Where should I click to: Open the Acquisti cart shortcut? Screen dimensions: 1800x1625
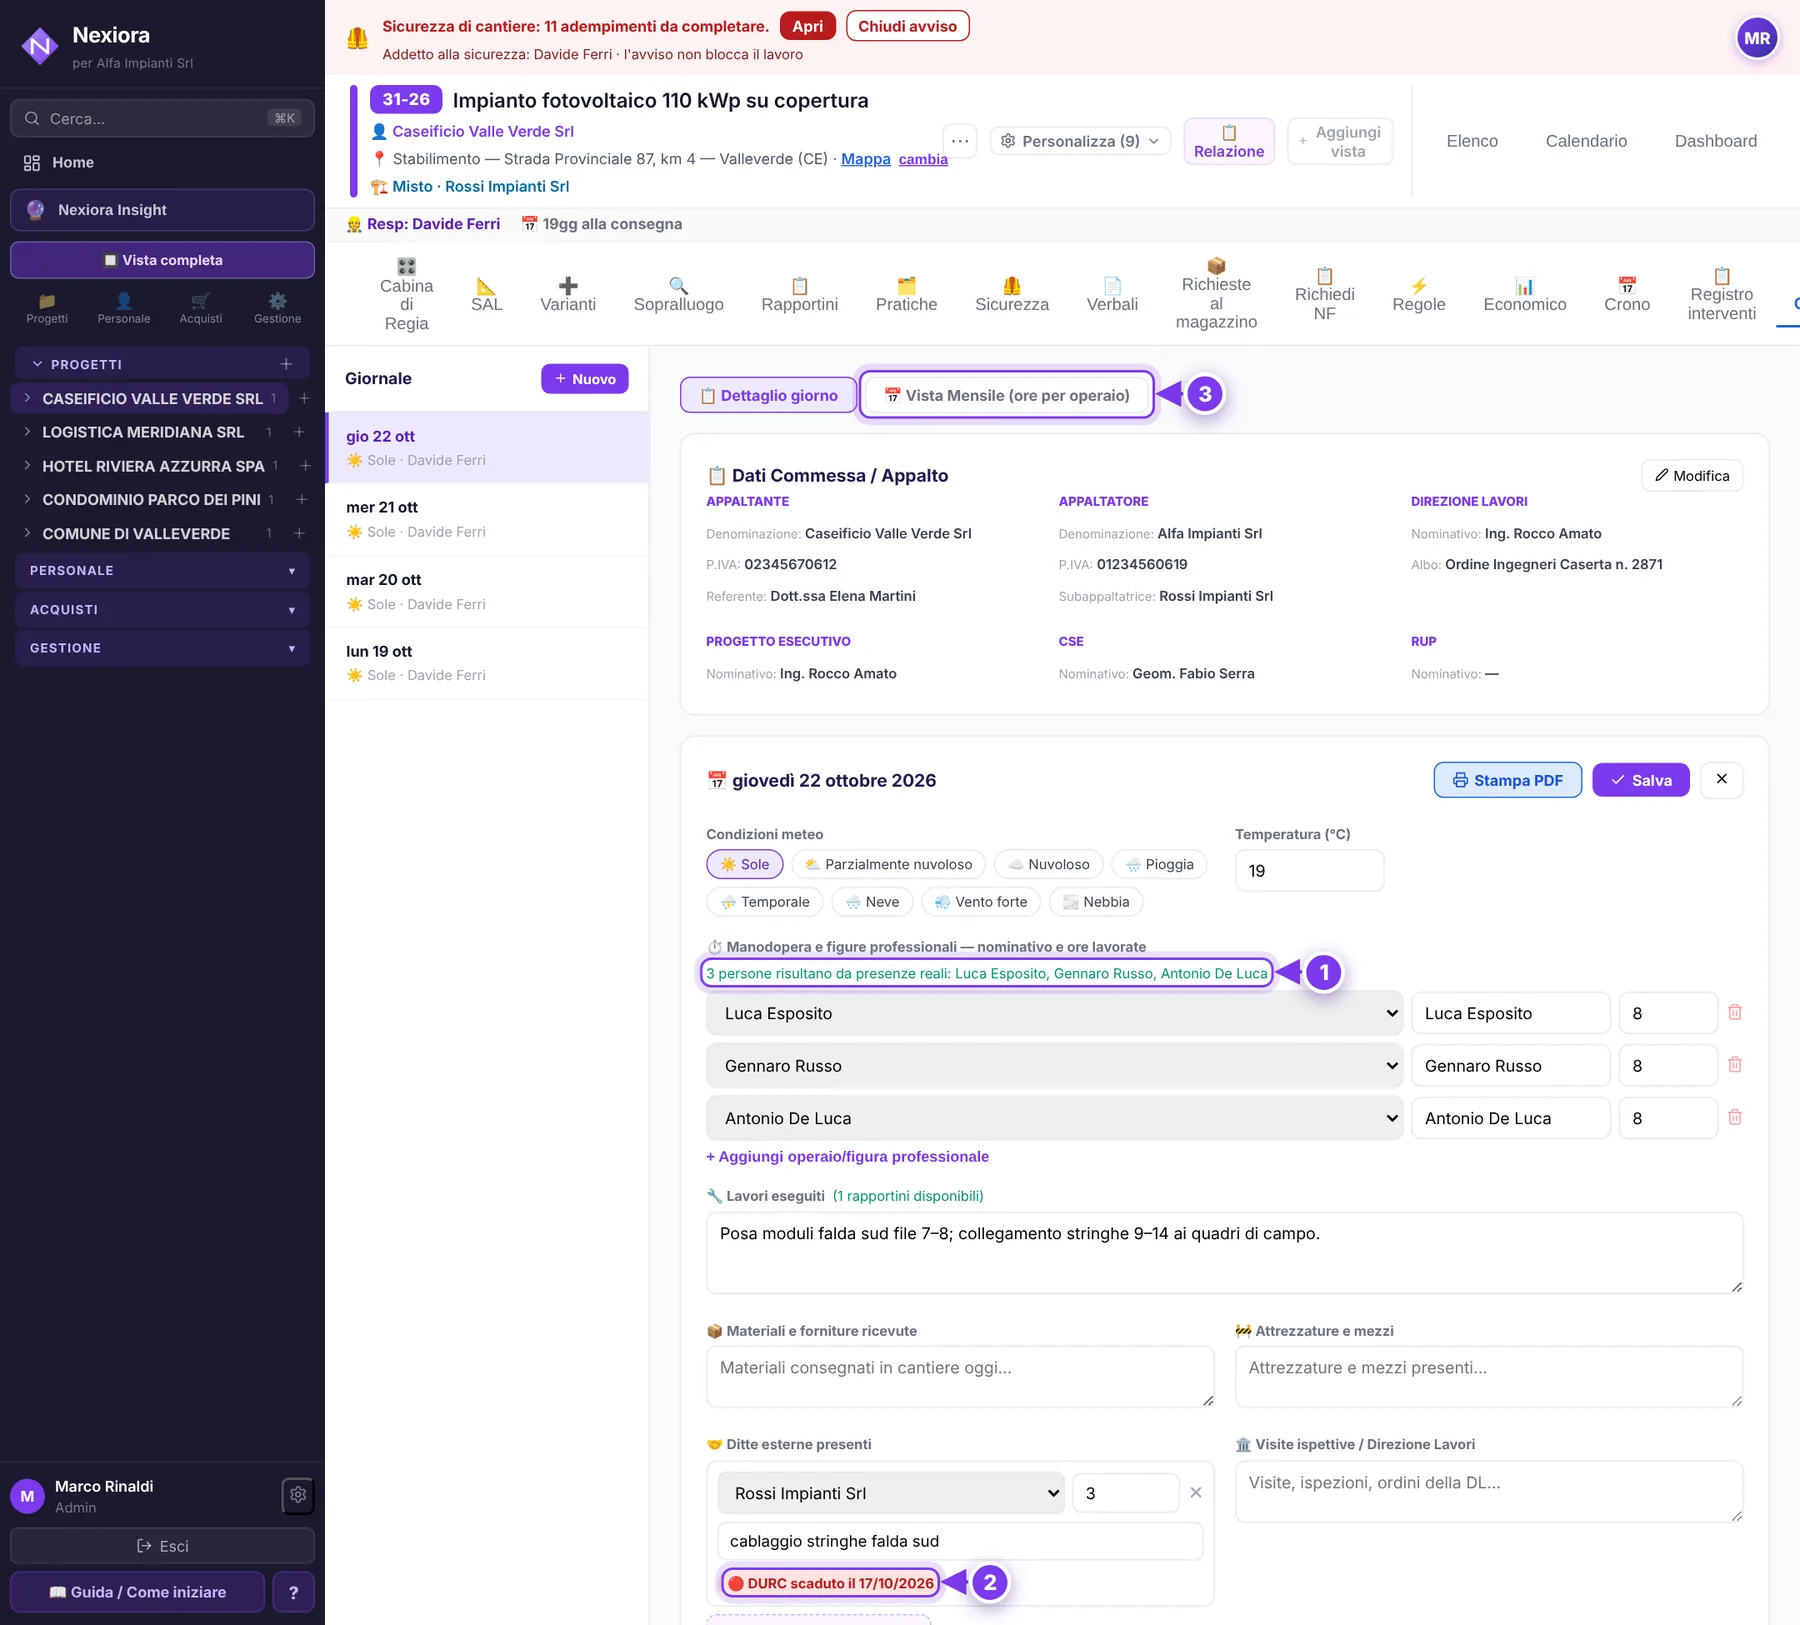[200, 308]
